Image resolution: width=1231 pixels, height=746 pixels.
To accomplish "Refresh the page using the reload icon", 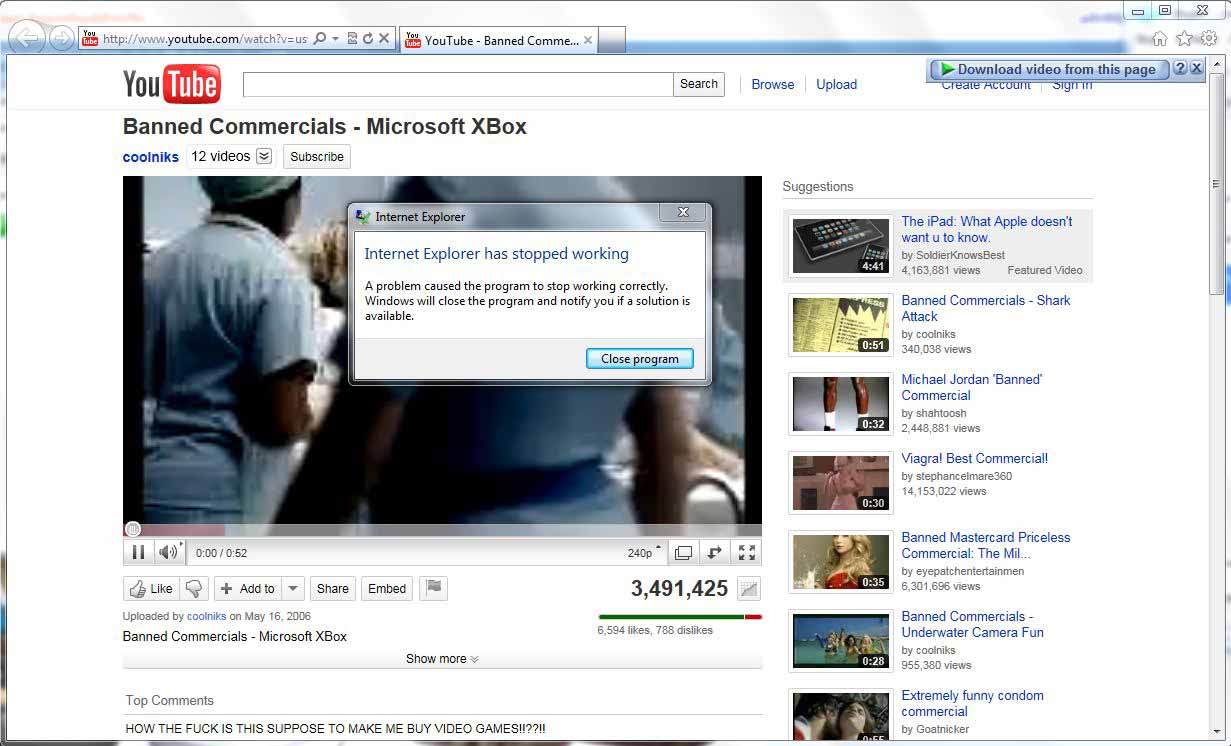I will point(368,39).
